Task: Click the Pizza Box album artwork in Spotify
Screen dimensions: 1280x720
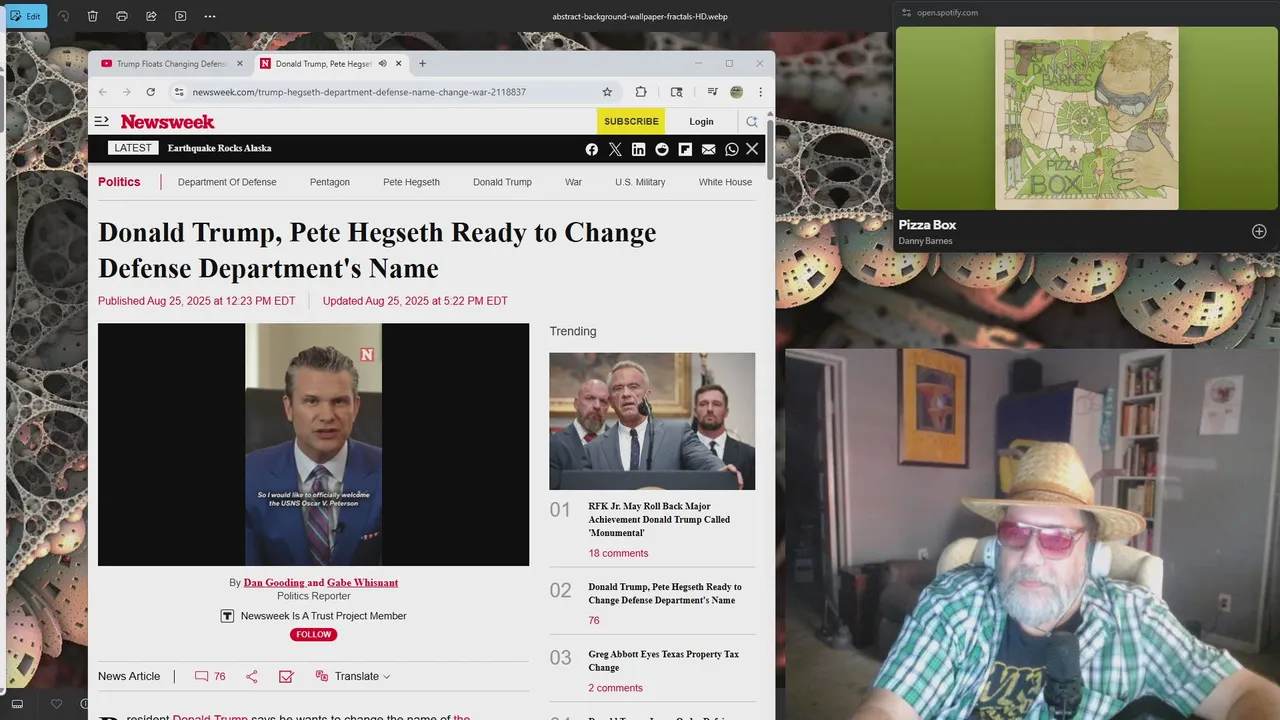Action: point(1087,118)
